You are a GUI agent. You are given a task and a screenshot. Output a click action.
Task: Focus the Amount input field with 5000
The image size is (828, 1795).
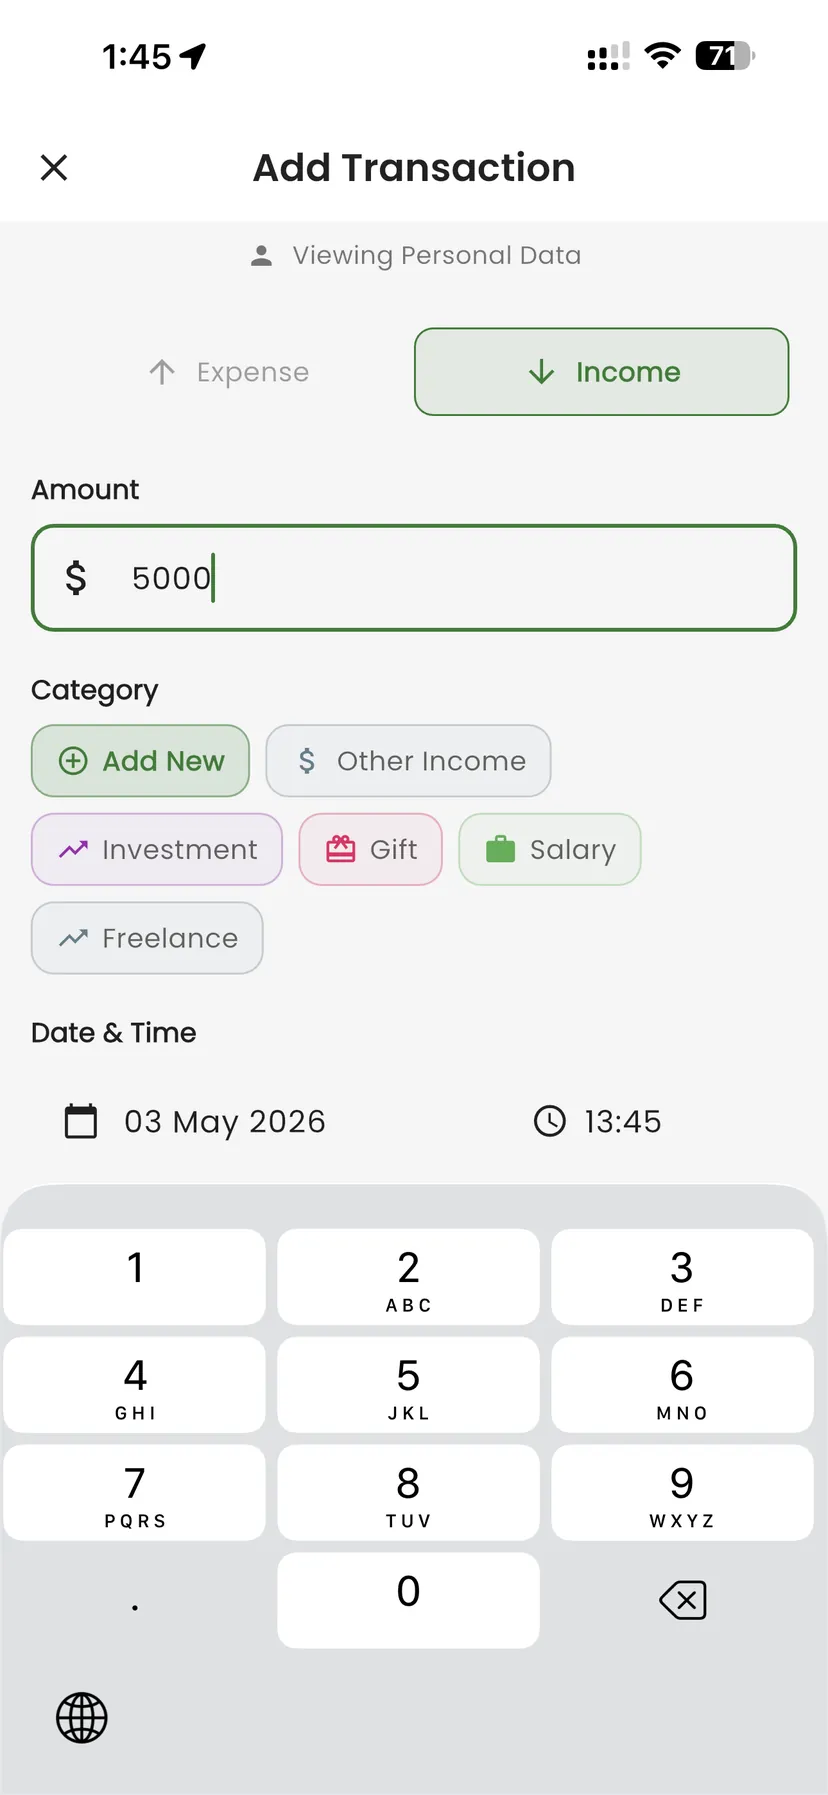pos(414,578)
